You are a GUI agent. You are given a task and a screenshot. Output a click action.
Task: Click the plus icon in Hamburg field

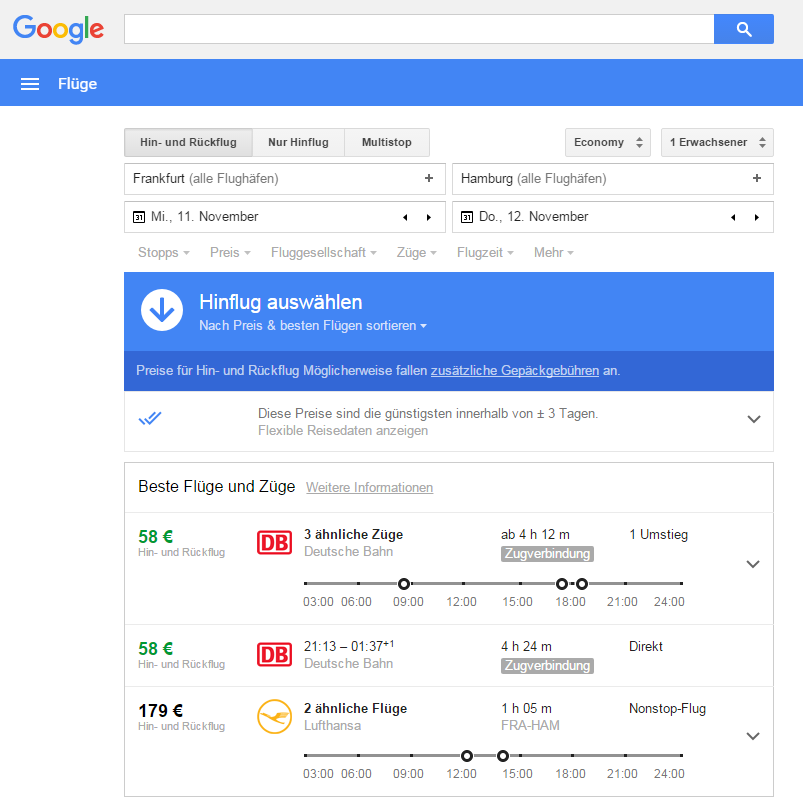[757, 178]
